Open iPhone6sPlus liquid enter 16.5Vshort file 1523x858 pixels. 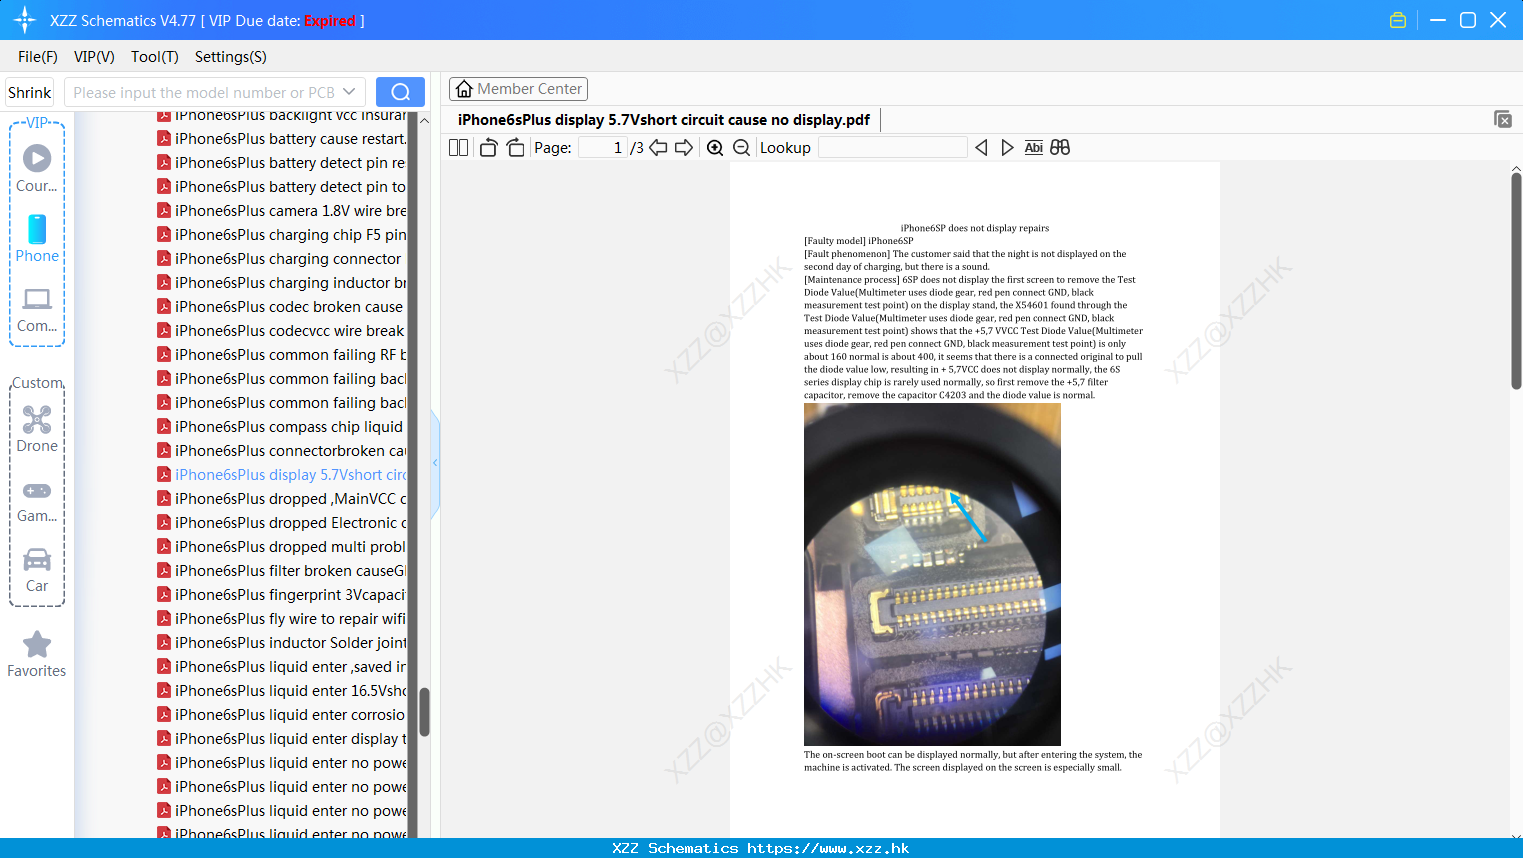click(x=282, y=691)
